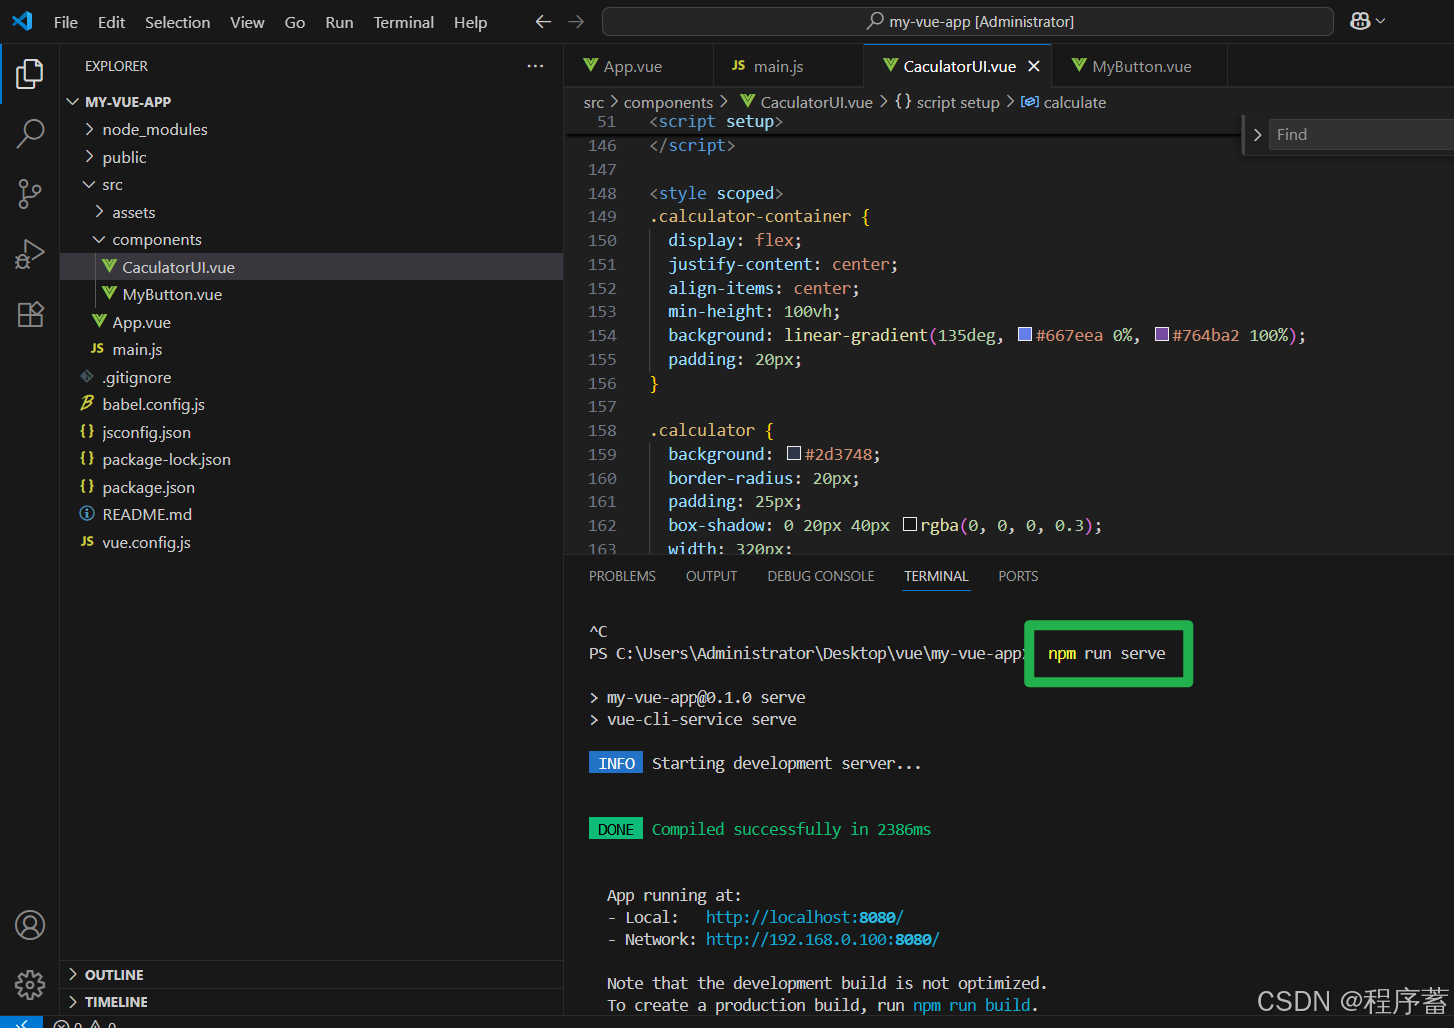Open the Run menu
Screen dimensions: 1454x1028
pos(339,22)
